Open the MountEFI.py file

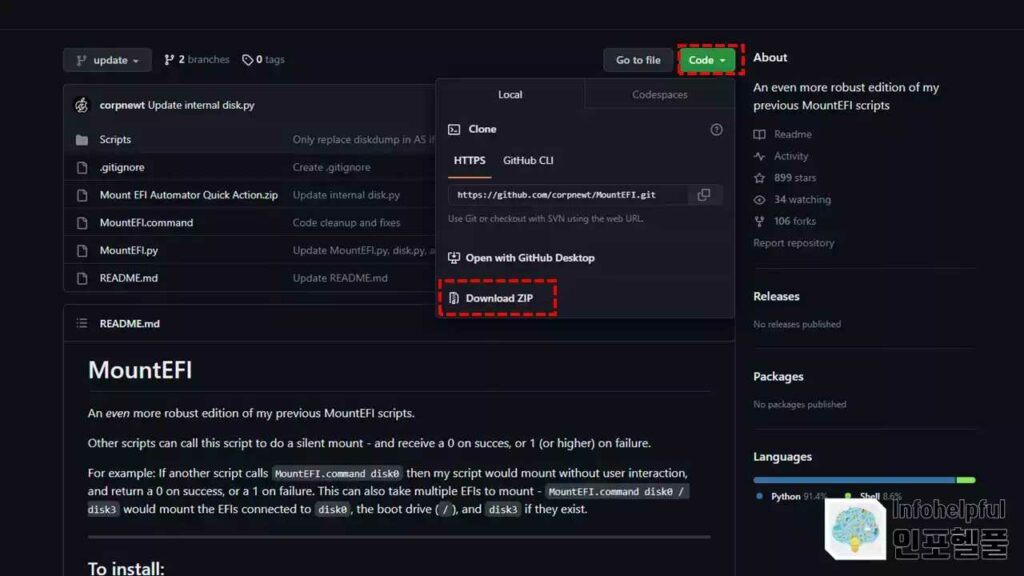(129, 250)
